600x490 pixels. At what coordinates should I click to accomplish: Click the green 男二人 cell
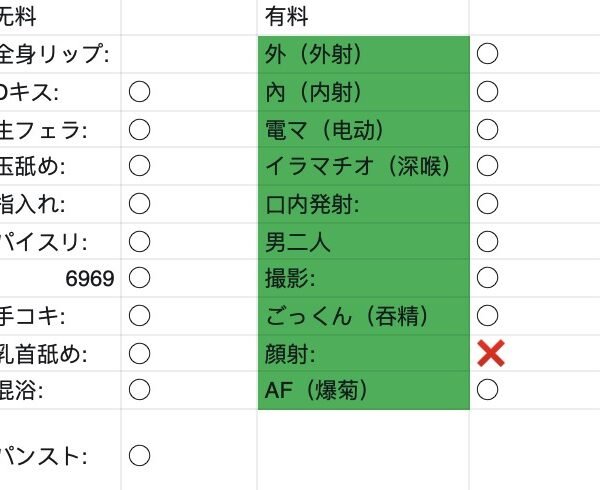(x=362, y=241)
